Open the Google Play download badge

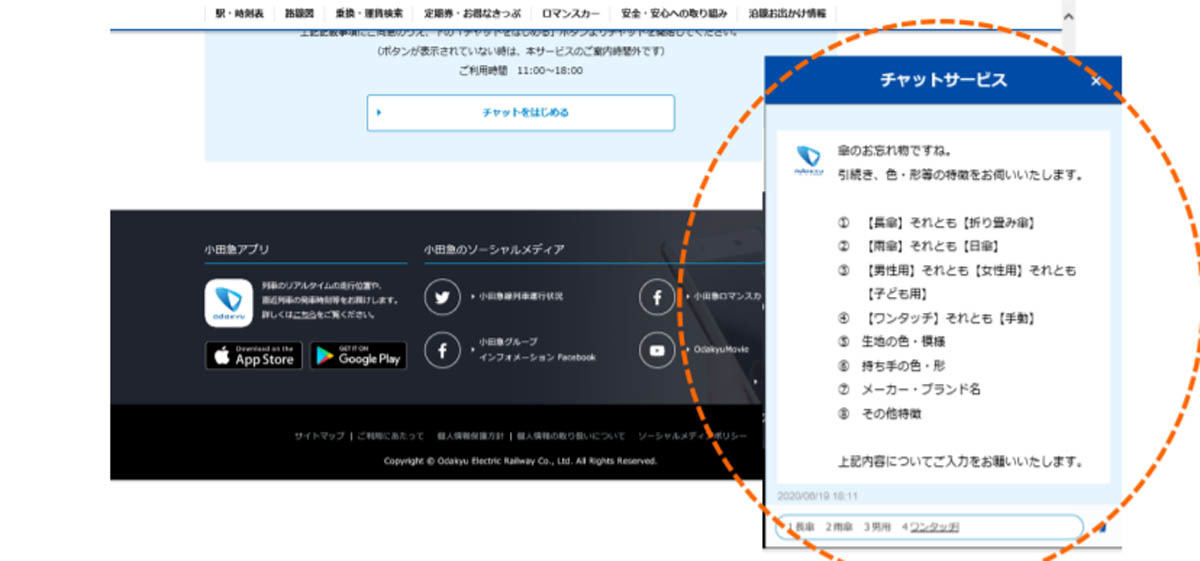pyautogui.click(x=358, y=356)
